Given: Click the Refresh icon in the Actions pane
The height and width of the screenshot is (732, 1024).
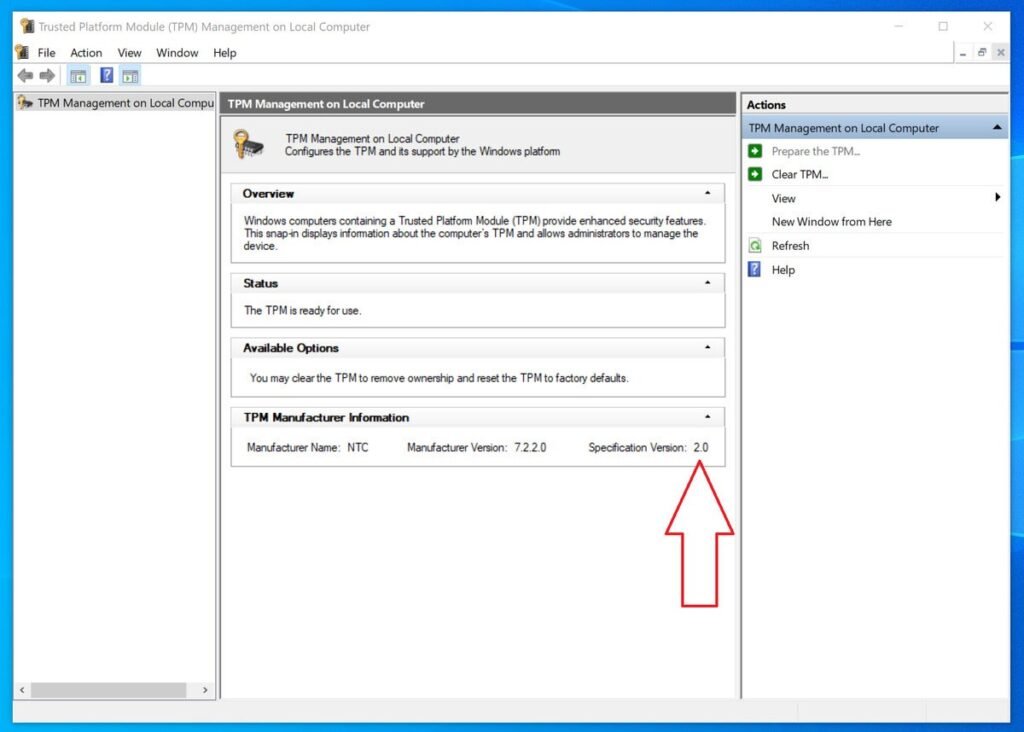Looking at the screenshot, I should click(x=755, y=245).
